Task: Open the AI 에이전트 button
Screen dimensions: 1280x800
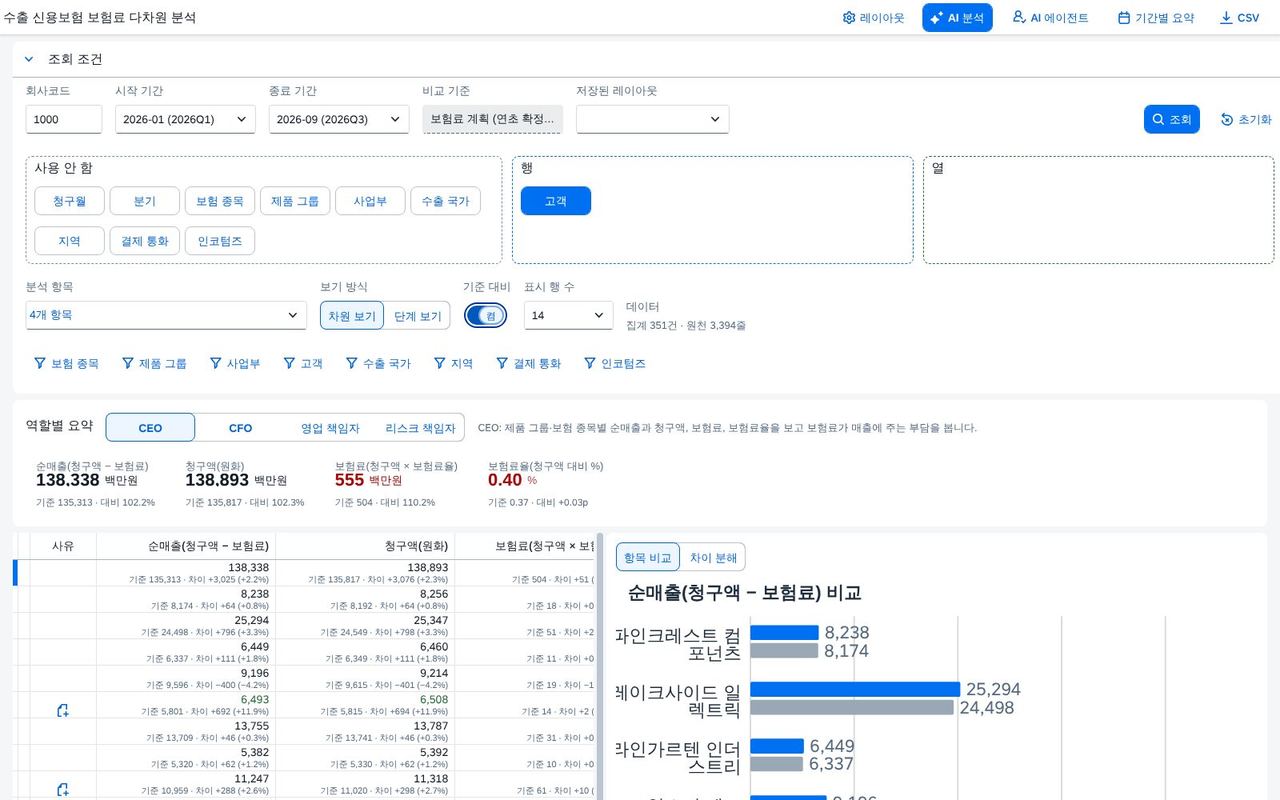Action: pos(1050,18)
